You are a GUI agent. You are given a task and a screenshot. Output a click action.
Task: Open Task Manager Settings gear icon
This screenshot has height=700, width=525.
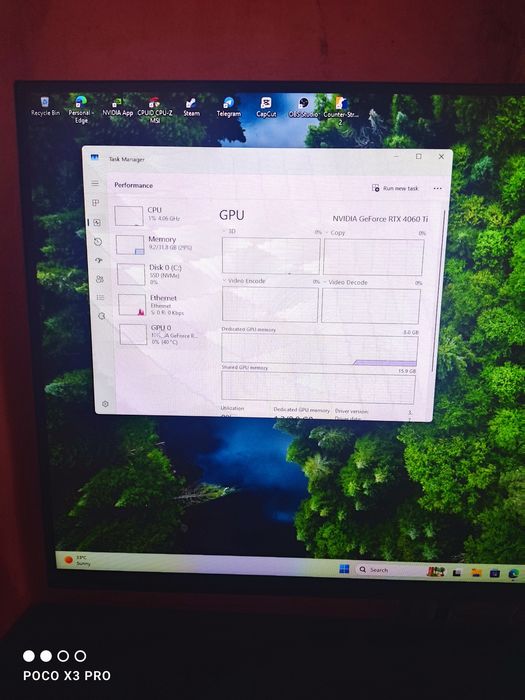point(105,404)
